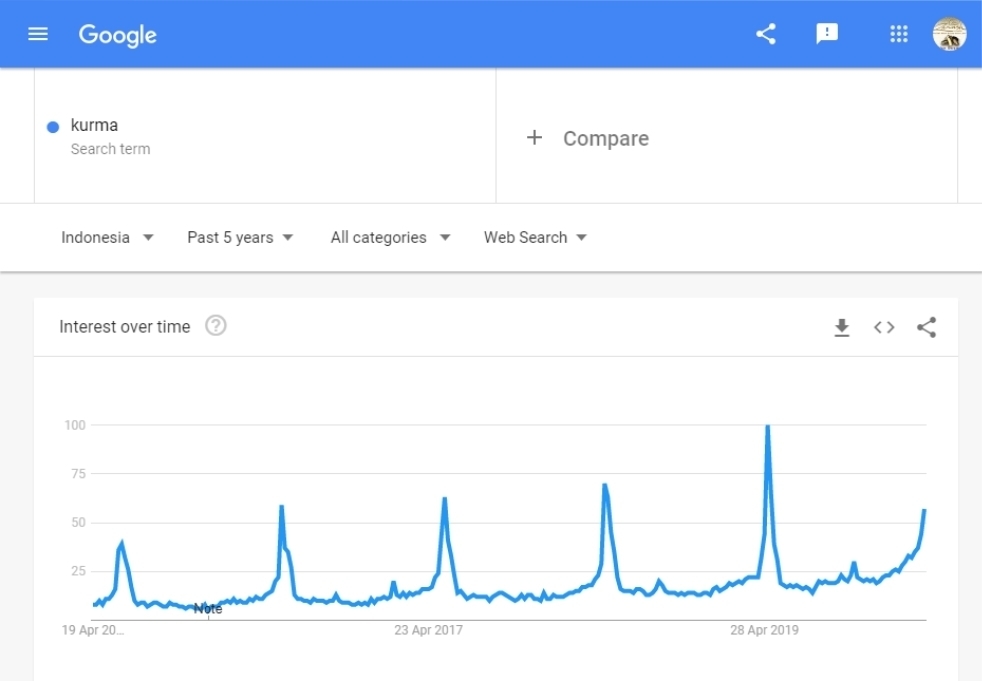Click the Google logo link

[118, 35]
